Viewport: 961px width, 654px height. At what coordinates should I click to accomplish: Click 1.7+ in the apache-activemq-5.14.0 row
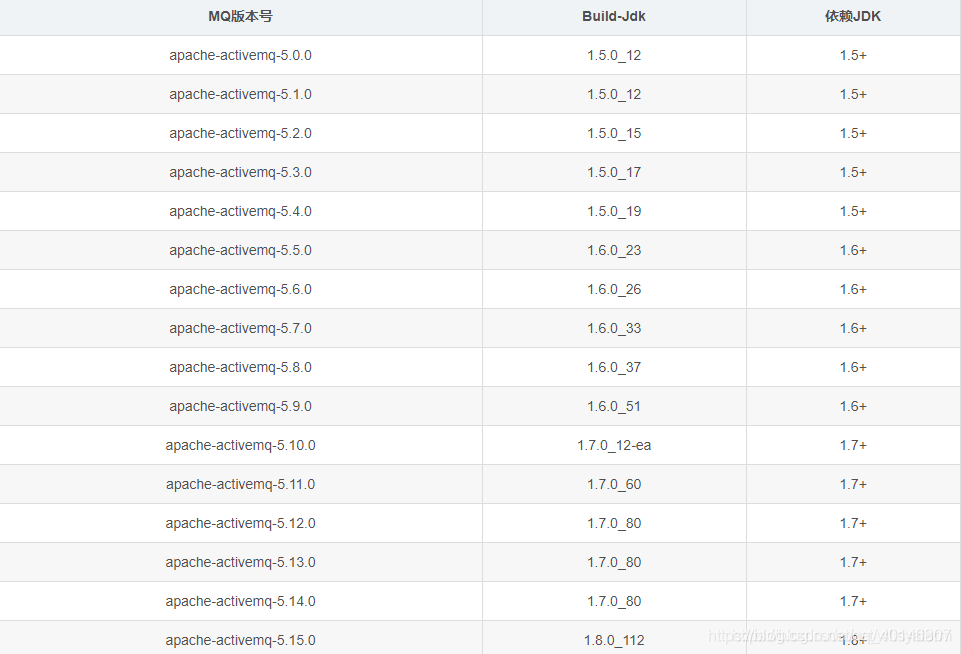(x=853, y=601)
